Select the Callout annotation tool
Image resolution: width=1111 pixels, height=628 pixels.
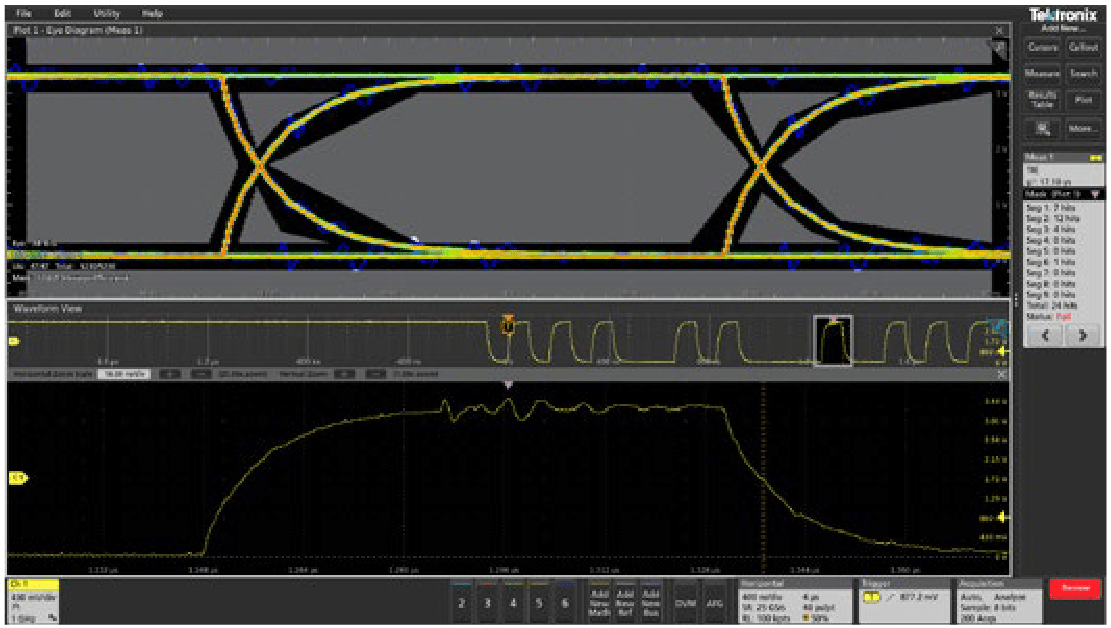point(1084,47)
